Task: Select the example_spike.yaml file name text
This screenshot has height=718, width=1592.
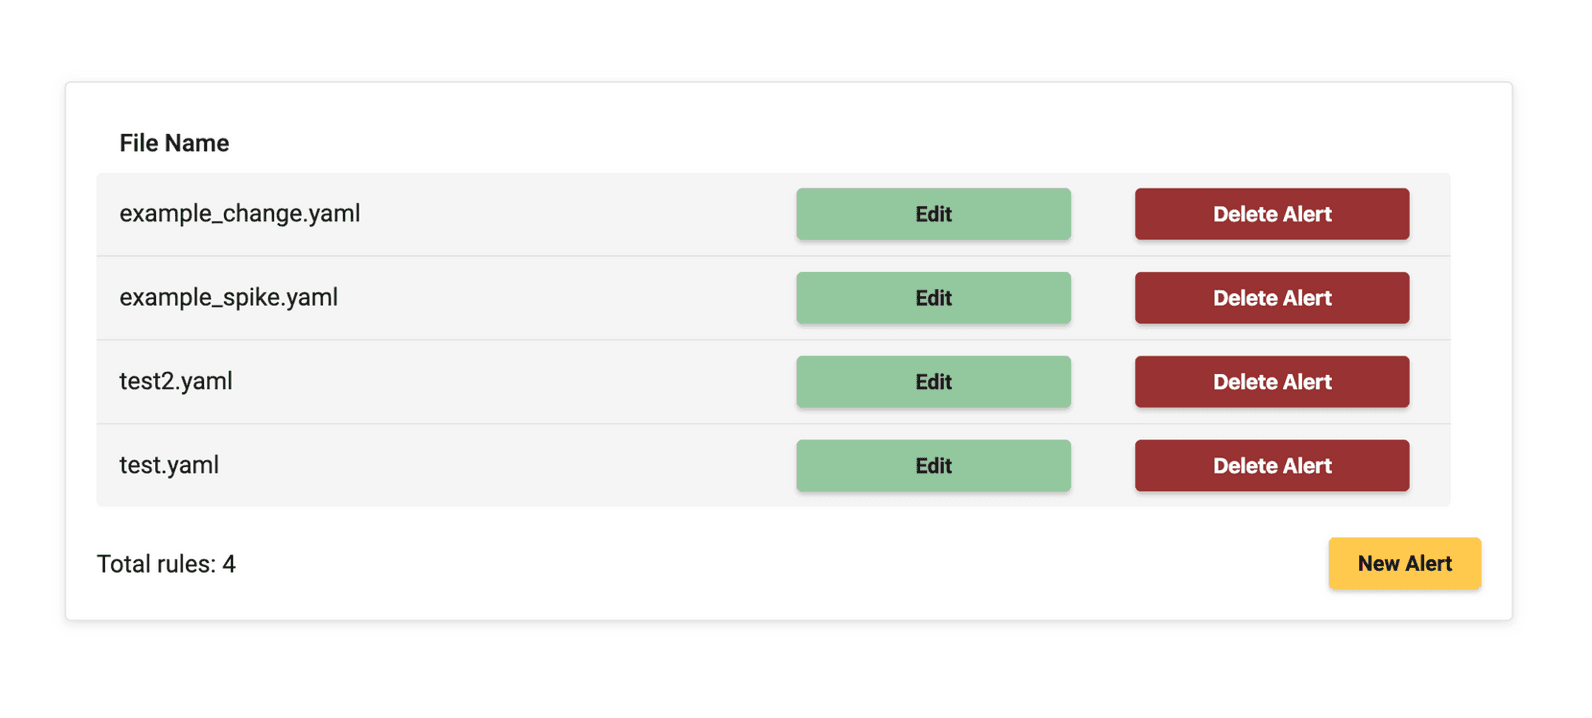Action: click(x=228, y=298)
